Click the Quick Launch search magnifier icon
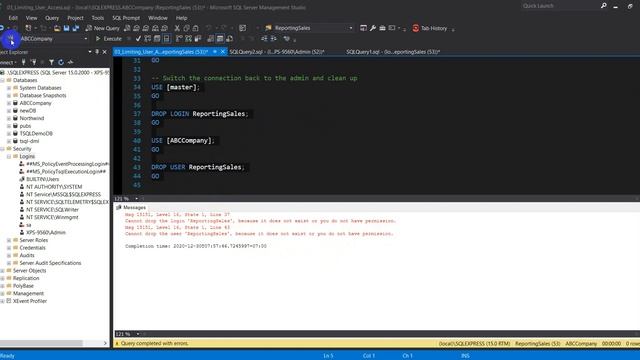The image size is (640, 360). coord(603,6)
